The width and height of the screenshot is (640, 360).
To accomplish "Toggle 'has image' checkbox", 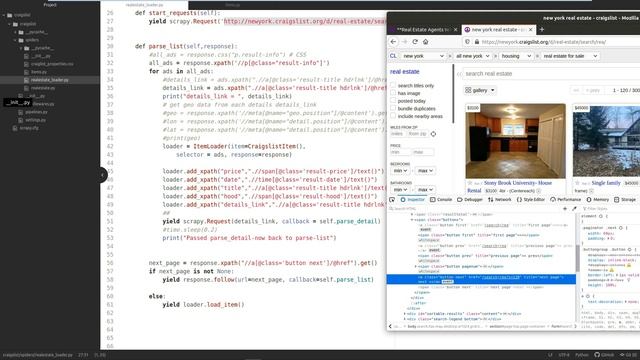I will click(393, 93).
